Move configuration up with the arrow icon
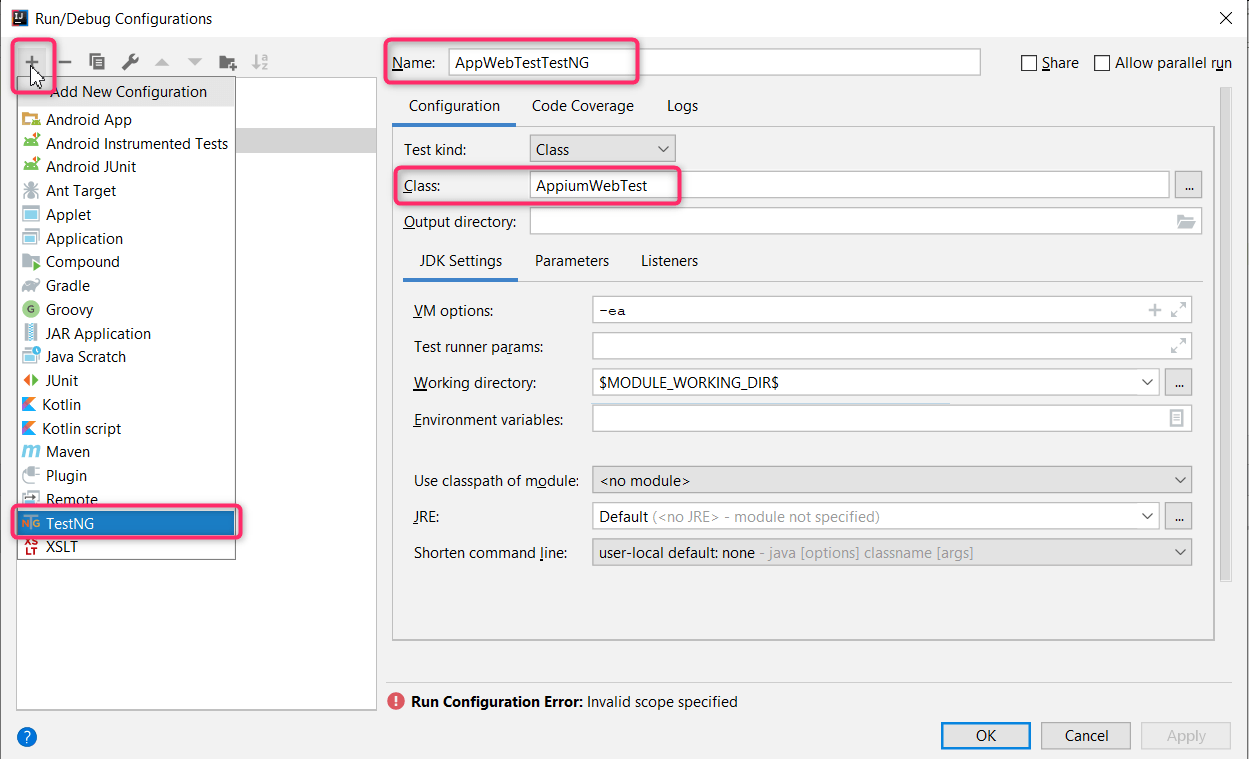Screen dimensions: 1249x759 (162, 62)
